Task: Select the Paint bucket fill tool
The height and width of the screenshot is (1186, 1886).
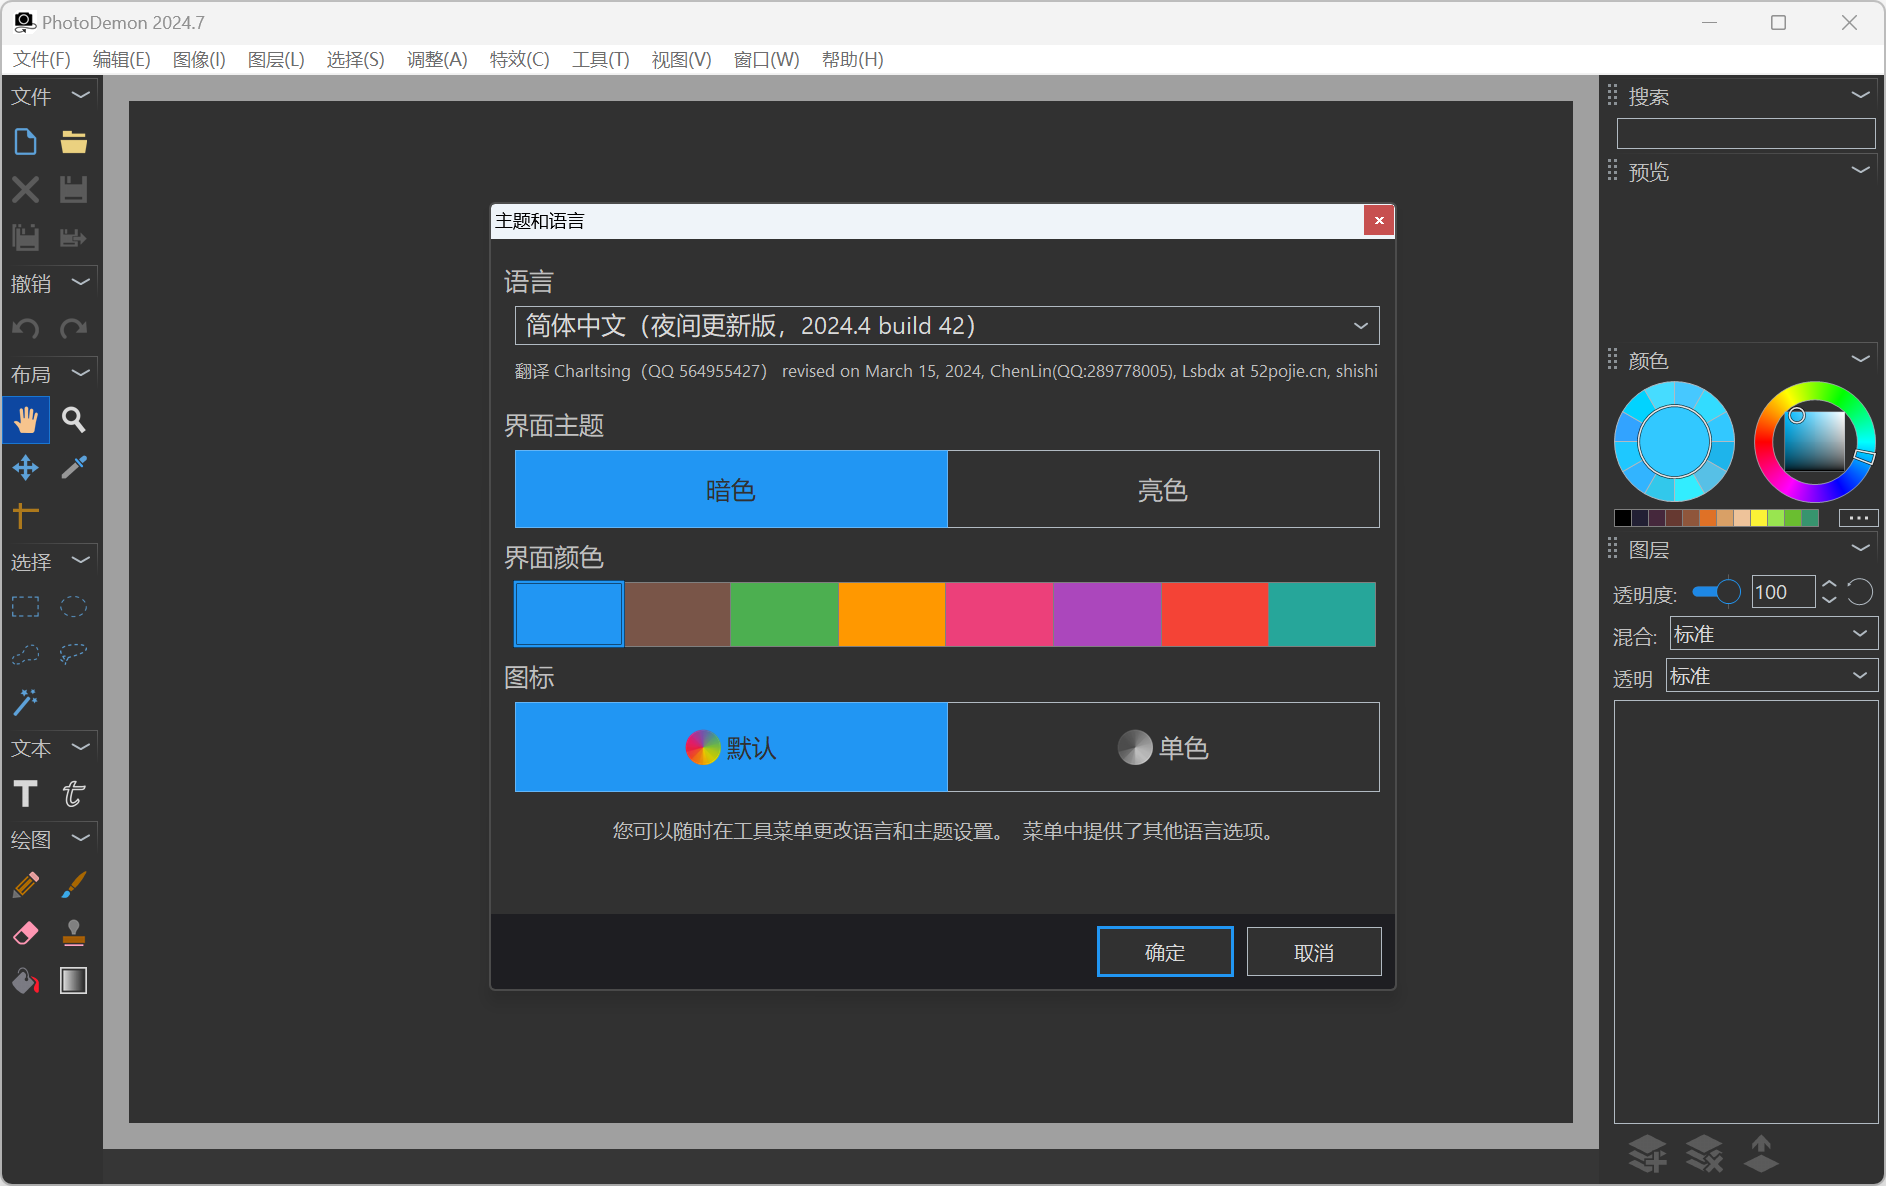Action: pyautogui.click(x=26, y=981)
